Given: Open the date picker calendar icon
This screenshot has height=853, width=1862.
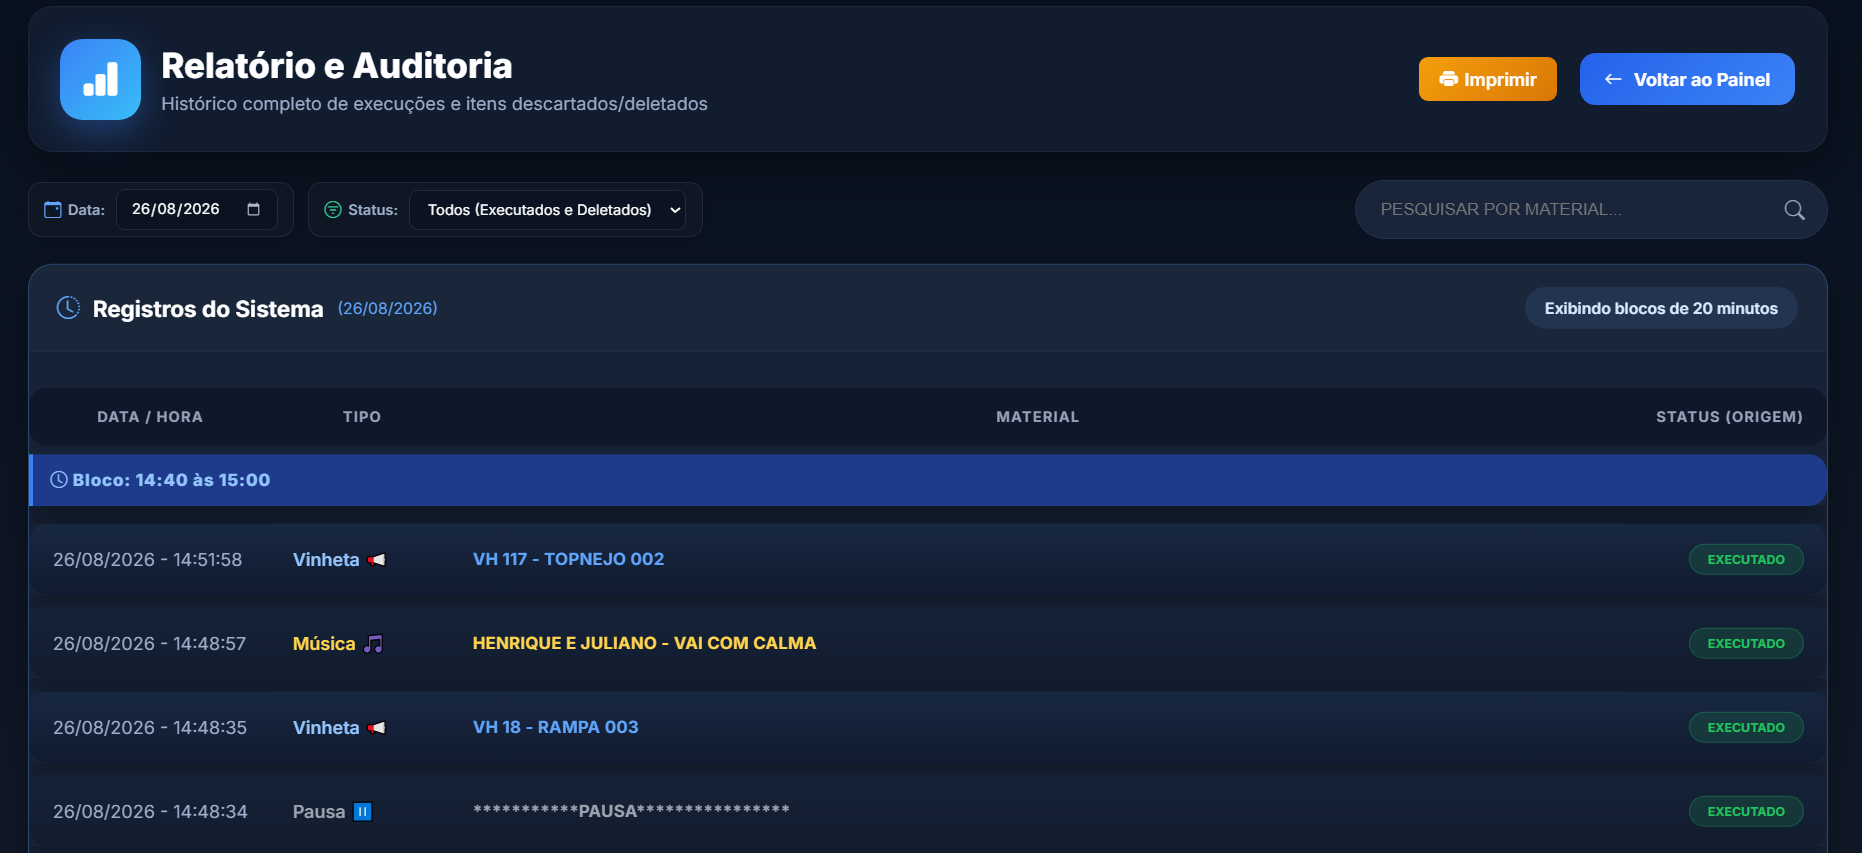Looking at the screenshot, I should (x=253, y=209).
